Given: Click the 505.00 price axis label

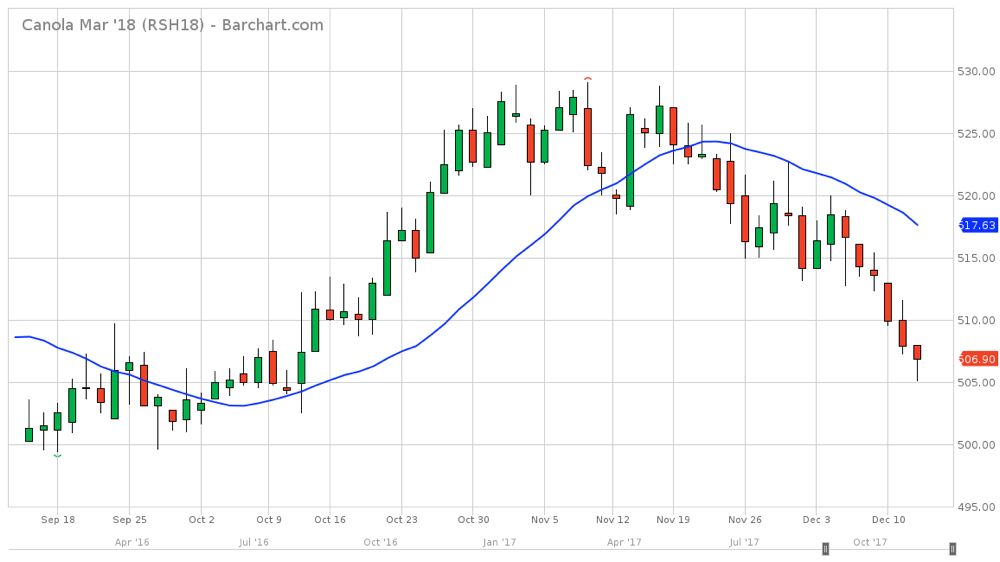Looking at the screenshot, I should (x=976, y=382).
